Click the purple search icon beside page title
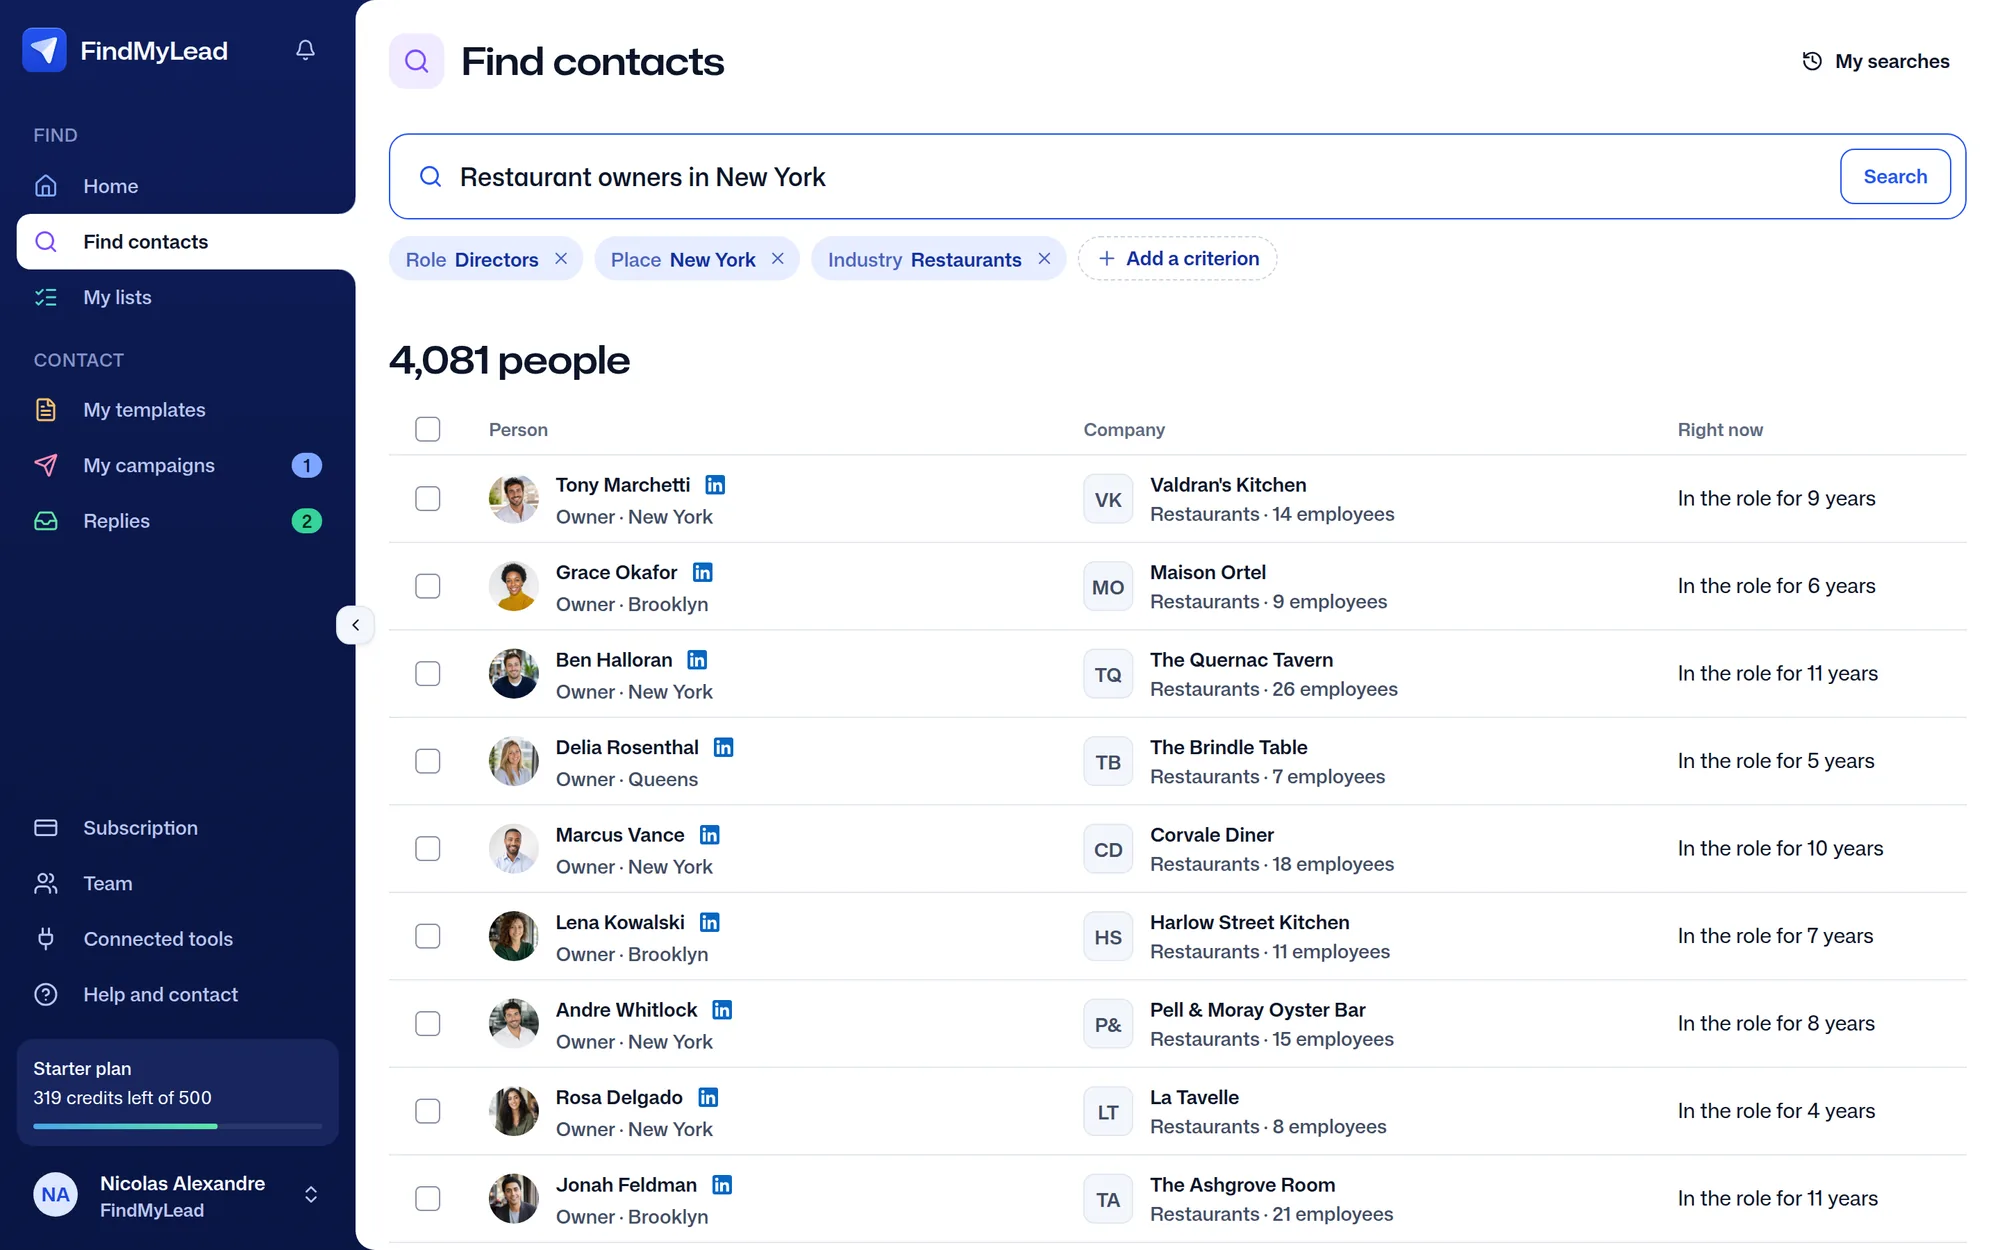The height and width of the screenshot is (1250, 2000). (416, 61)
